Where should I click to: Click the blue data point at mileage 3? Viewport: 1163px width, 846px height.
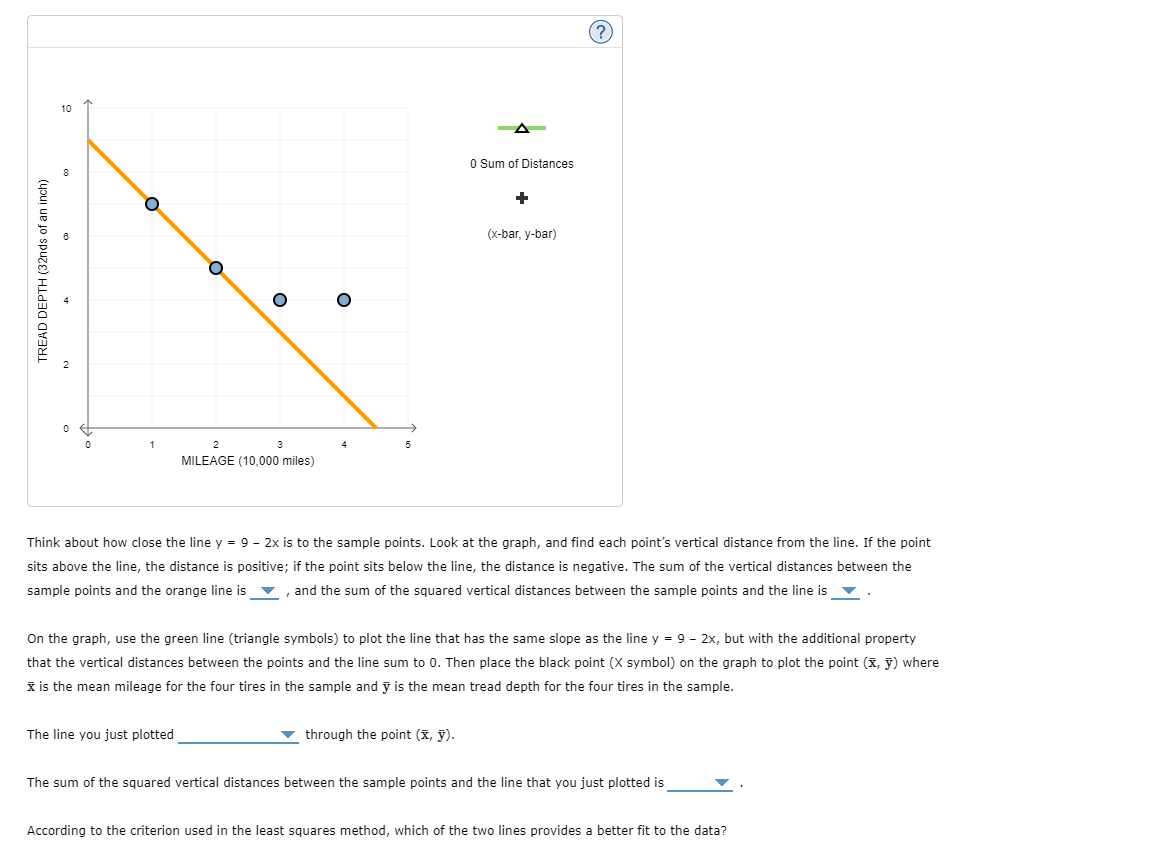pyautogui.click(x=280, y=299)
